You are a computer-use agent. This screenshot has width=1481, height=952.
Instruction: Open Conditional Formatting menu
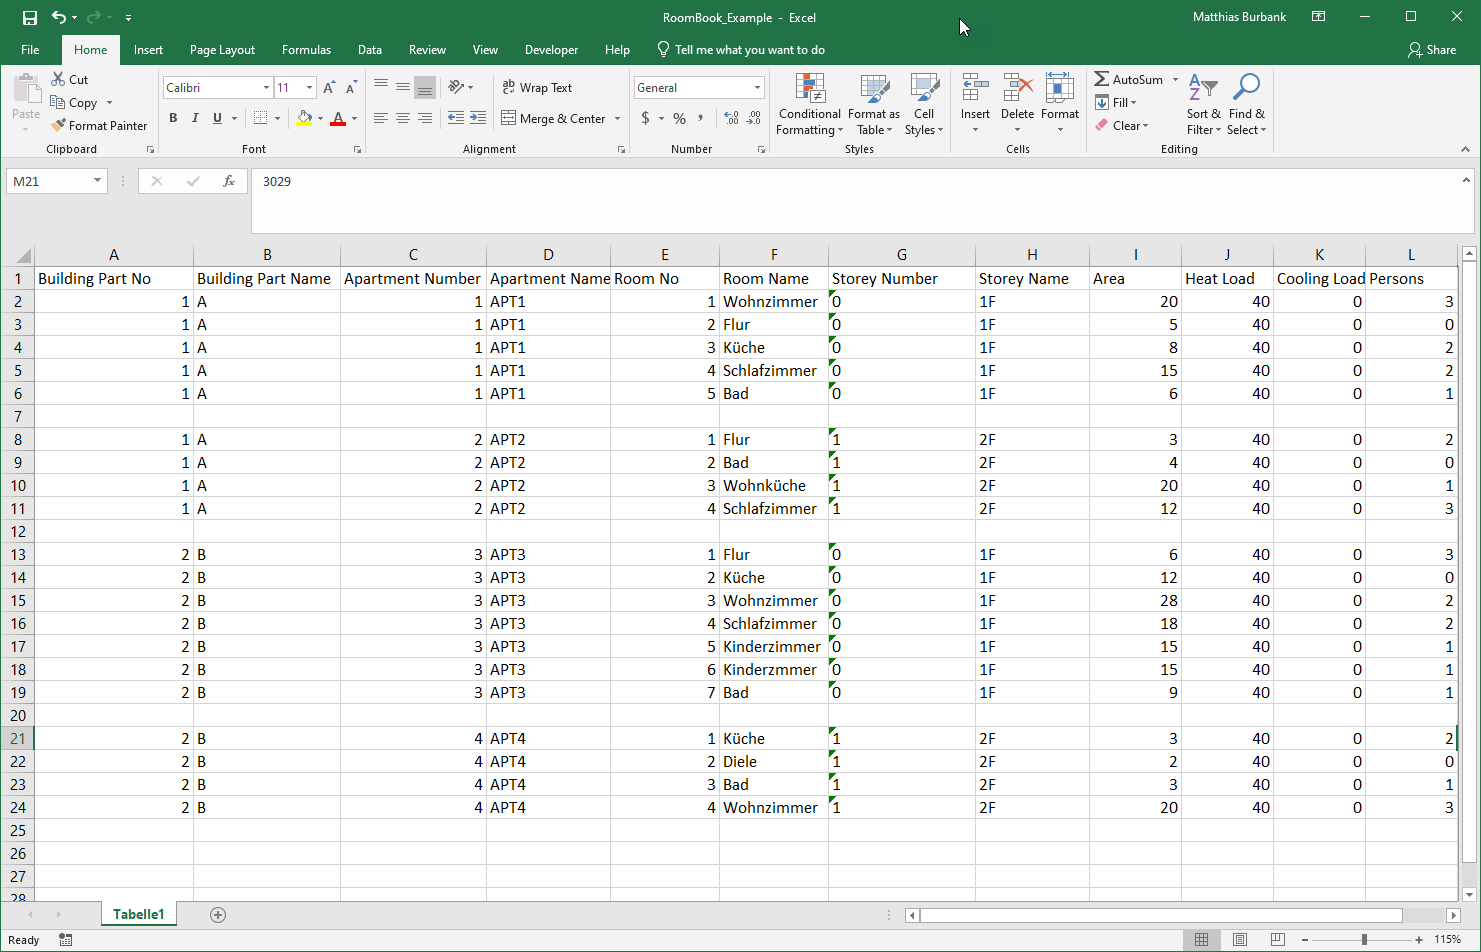pyautogui.click(x=810, y=104)
